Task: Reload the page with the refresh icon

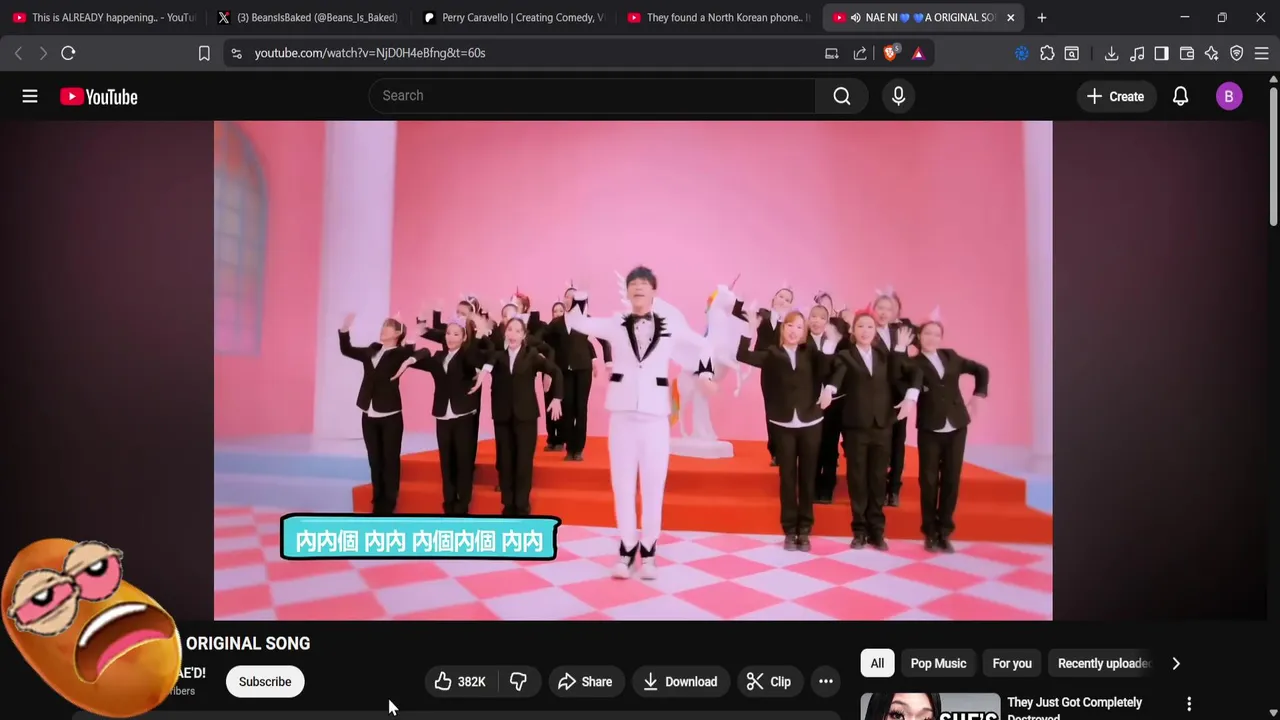Action: 68,53
